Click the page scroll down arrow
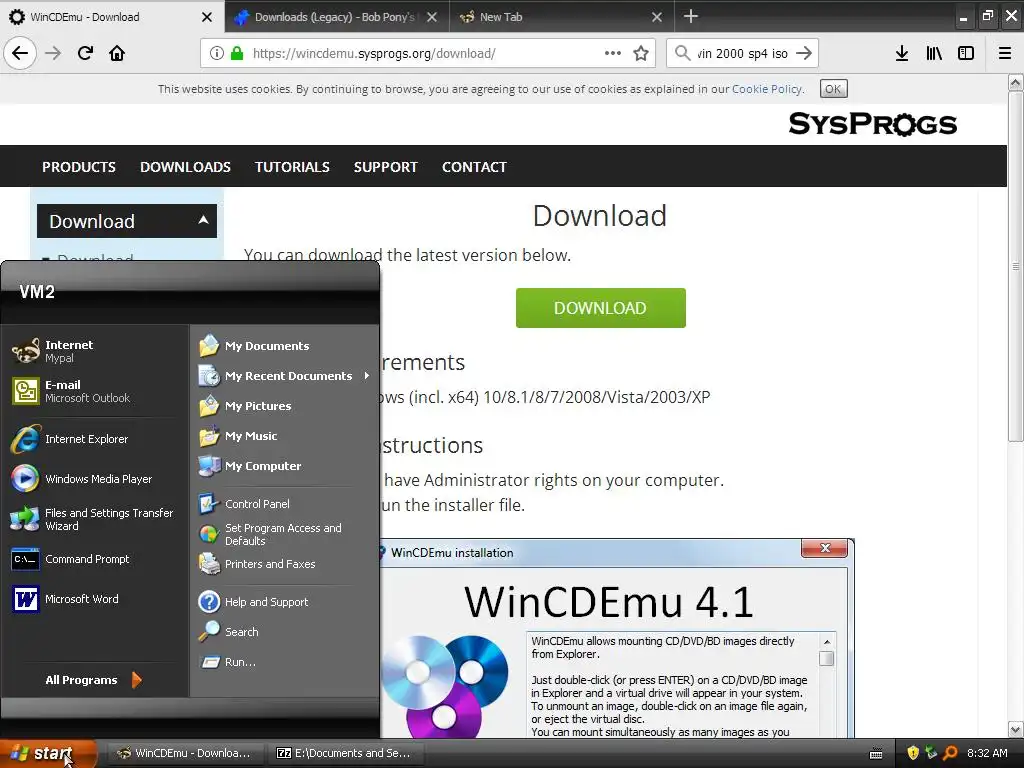 [x=1016, y=729]
